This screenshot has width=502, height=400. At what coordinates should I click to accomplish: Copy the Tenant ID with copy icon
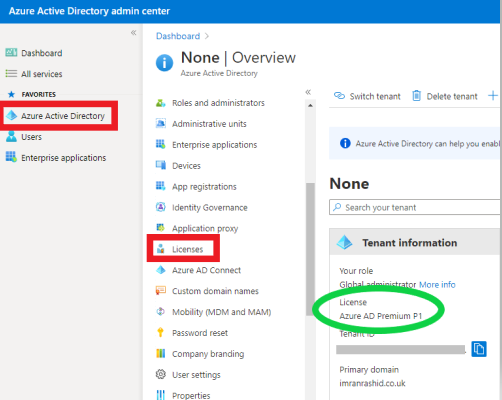[x=479, y=349]
